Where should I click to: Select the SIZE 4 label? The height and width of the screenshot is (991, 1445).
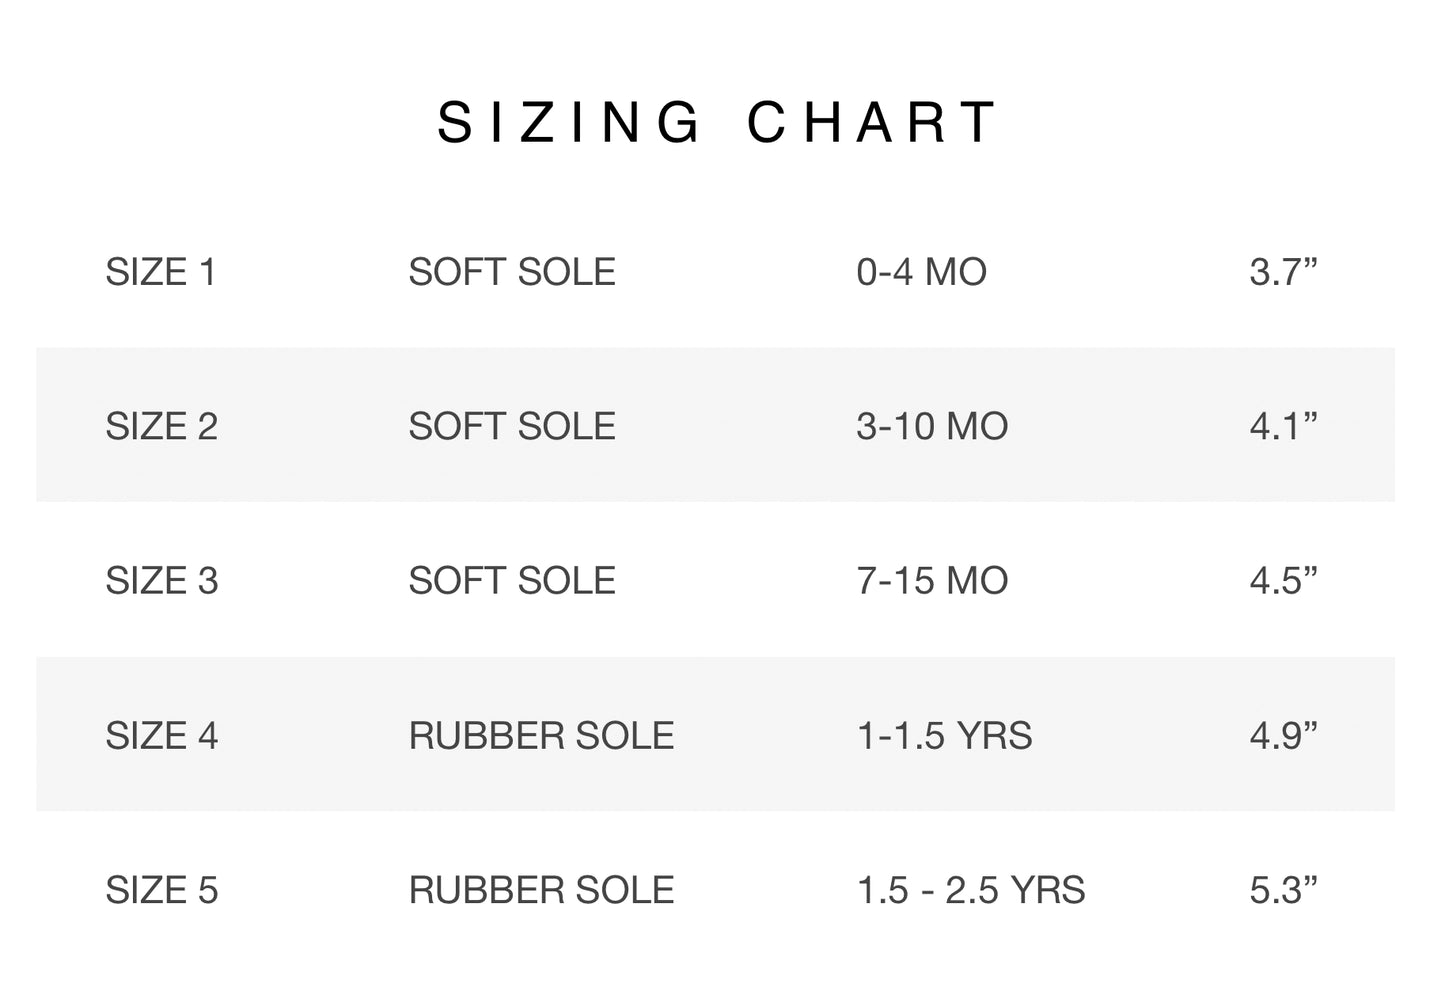(161, 736)
